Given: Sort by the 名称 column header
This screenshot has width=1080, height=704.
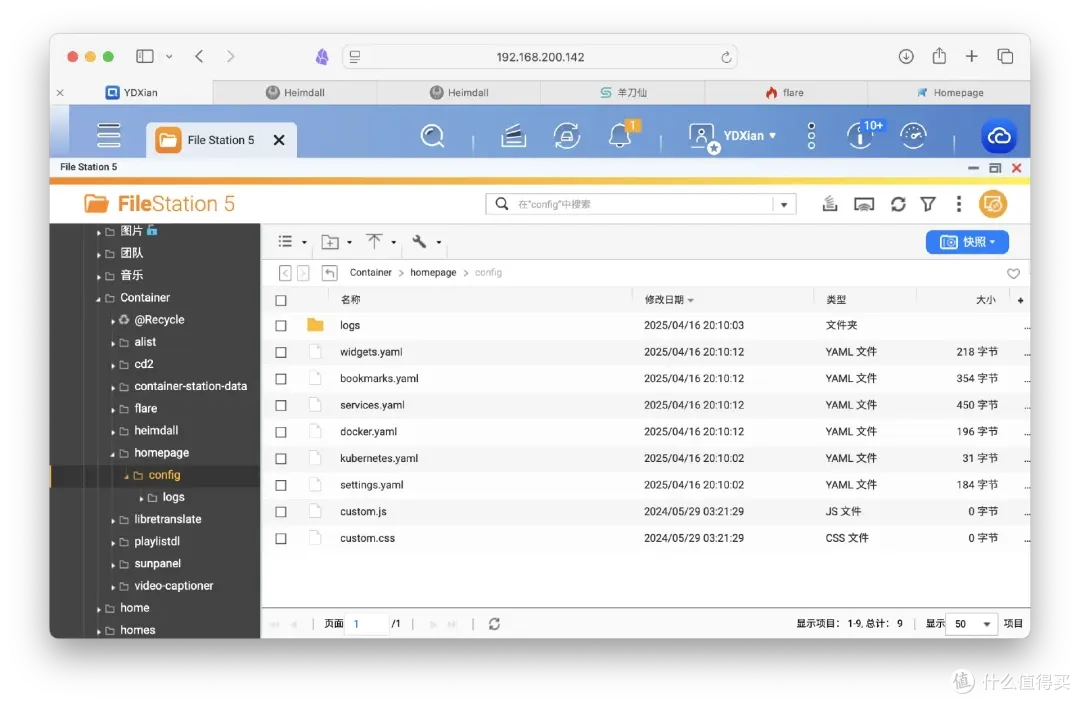Looking at the screenshot, I should (351, 300).
